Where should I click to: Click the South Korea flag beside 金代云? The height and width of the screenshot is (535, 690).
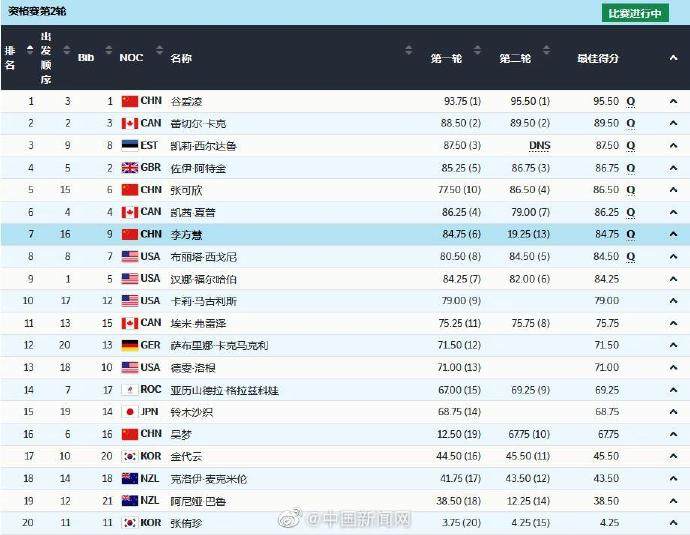129,456
